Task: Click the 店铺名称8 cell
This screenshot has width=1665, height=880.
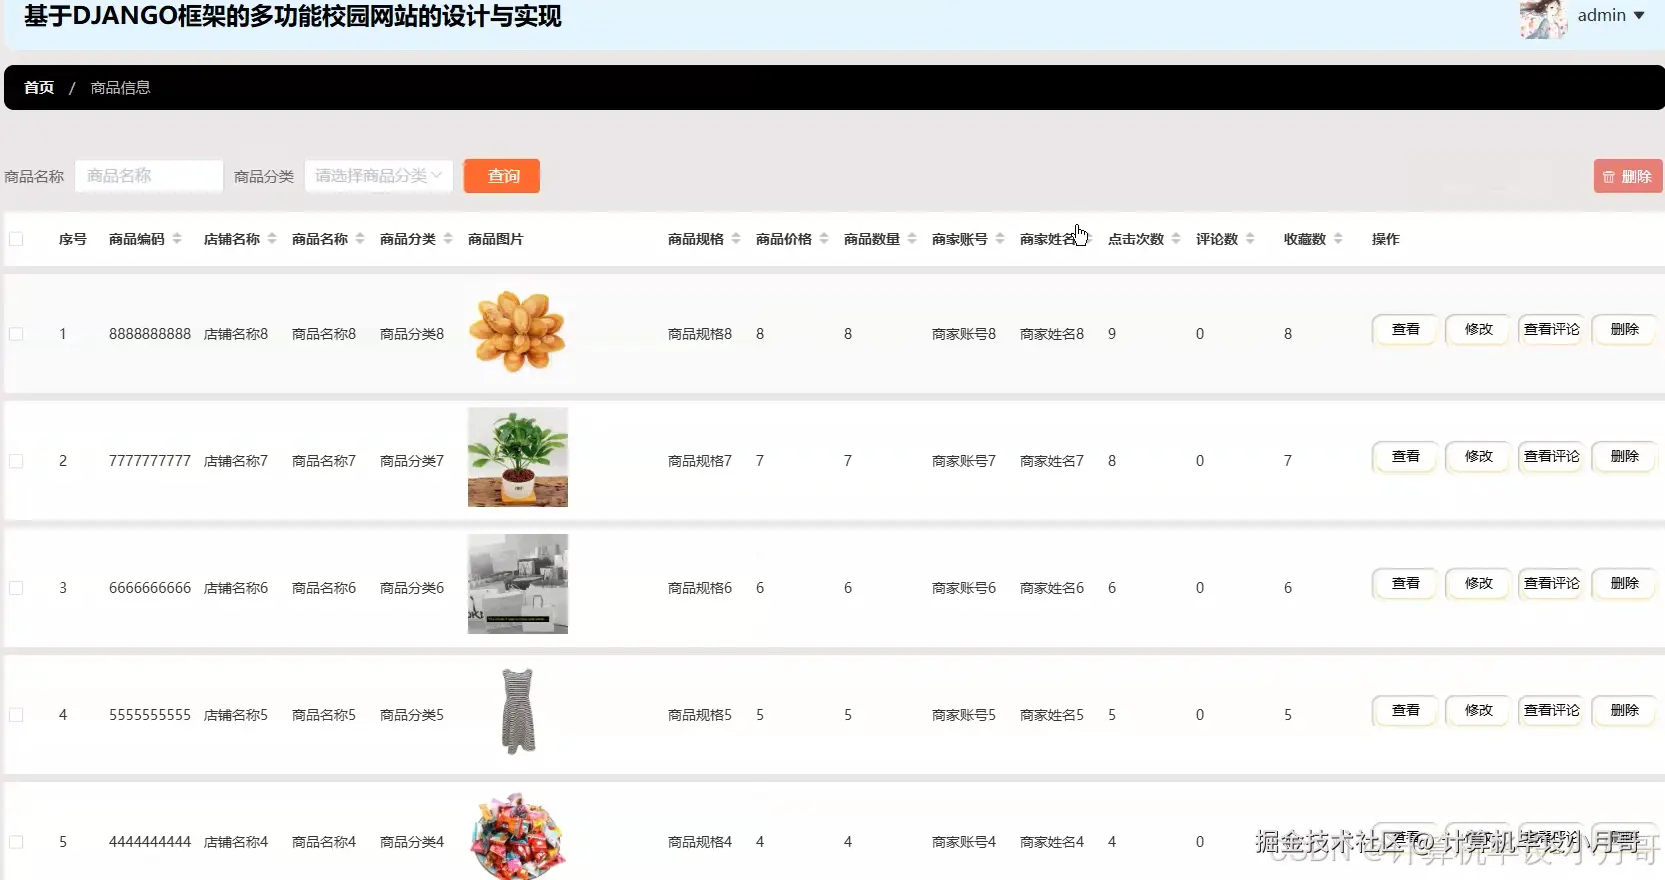Action: 236,334
